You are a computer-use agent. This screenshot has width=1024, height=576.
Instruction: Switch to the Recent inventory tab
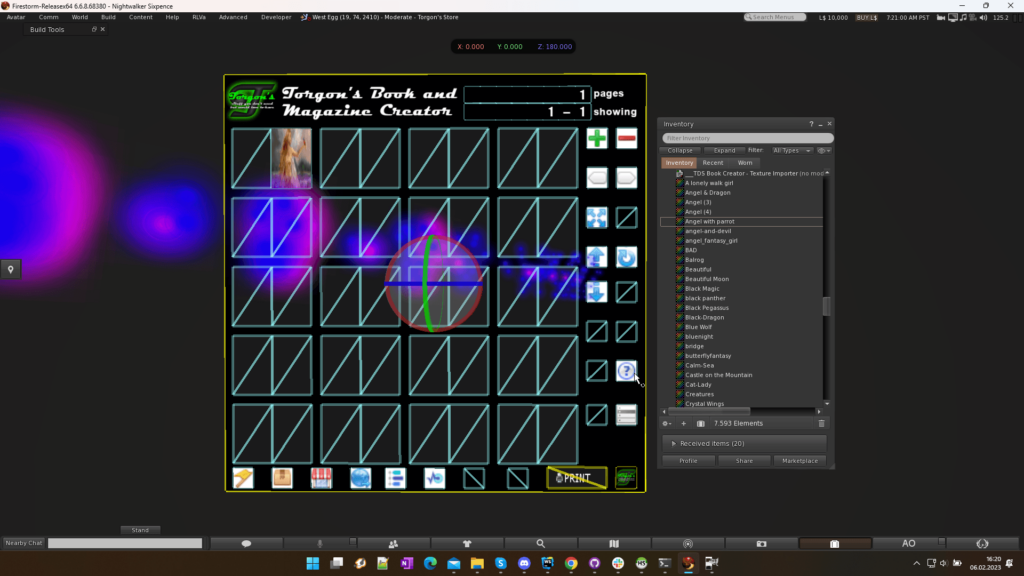tap(712, 163)
